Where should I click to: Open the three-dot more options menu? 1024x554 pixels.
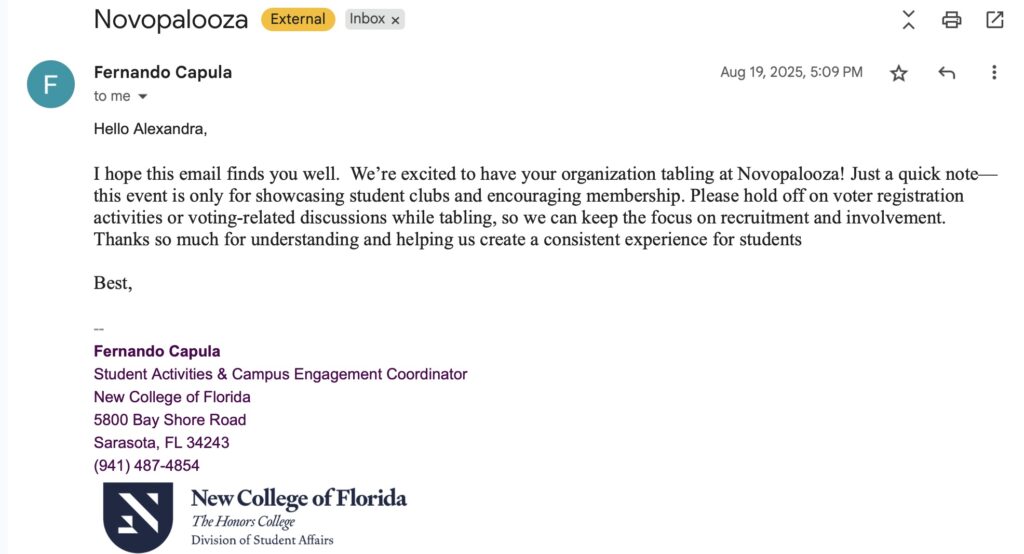(x=993, y=73)
